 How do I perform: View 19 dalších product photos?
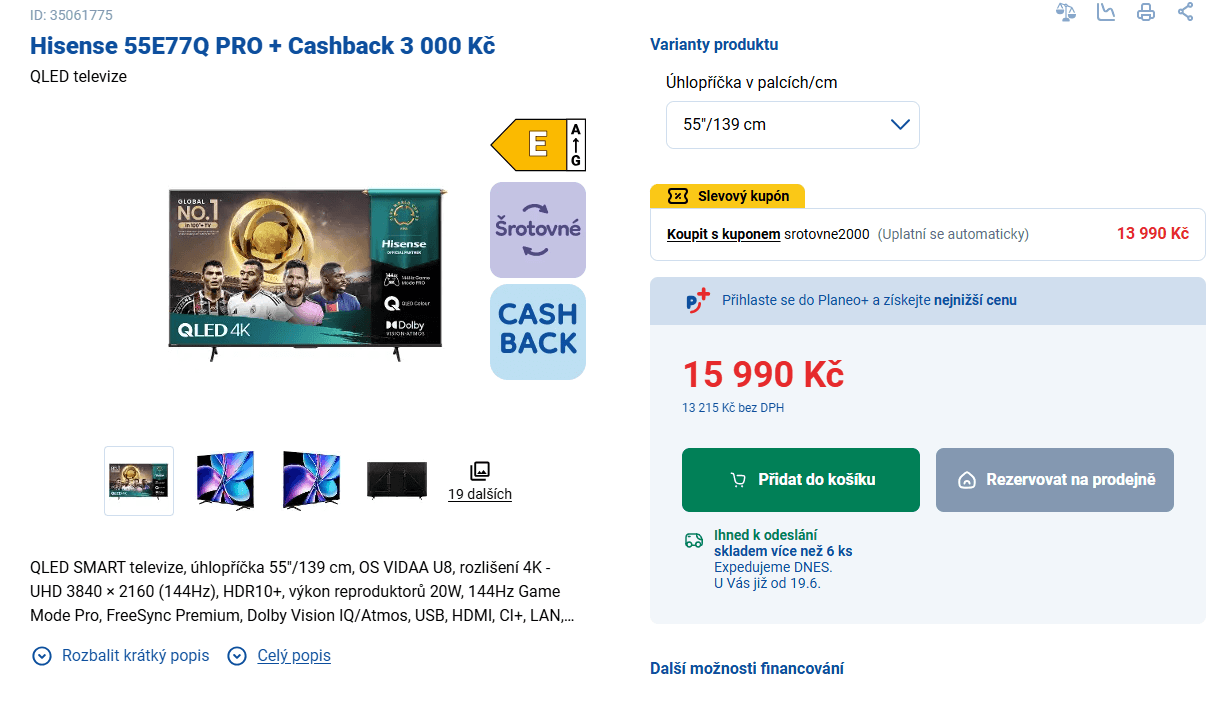(x=480, y=494)
